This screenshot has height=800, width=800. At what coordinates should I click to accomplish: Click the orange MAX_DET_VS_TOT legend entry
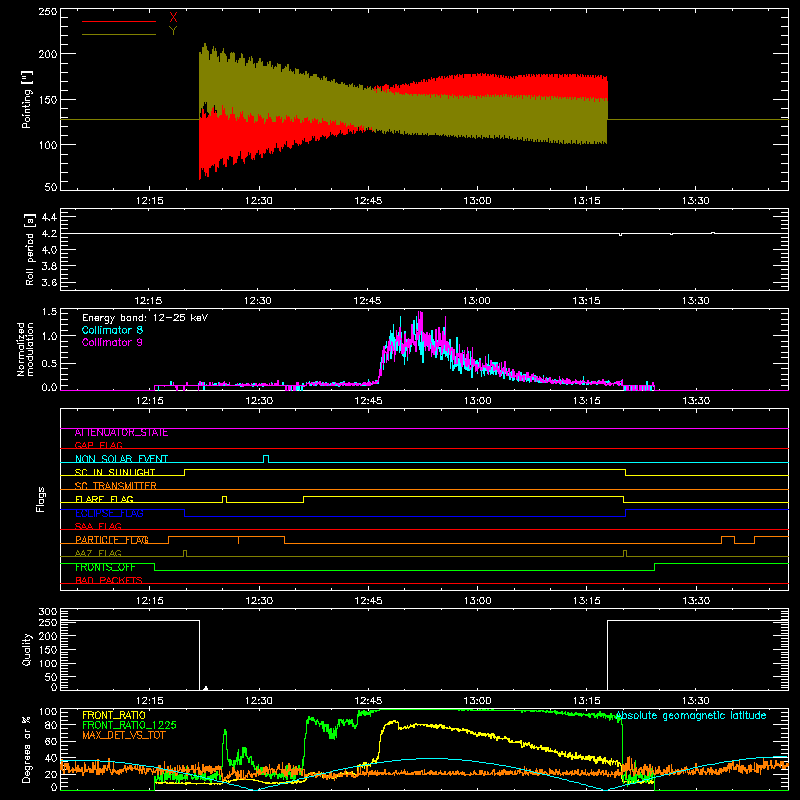tap(124, 735)
